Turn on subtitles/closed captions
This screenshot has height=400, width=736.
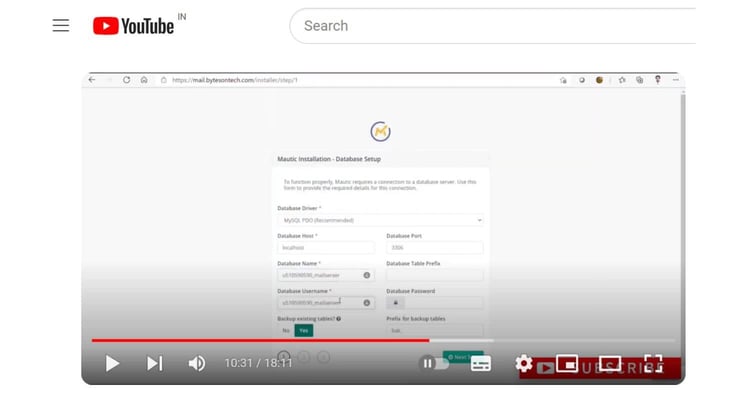click(x=481, y=363)
